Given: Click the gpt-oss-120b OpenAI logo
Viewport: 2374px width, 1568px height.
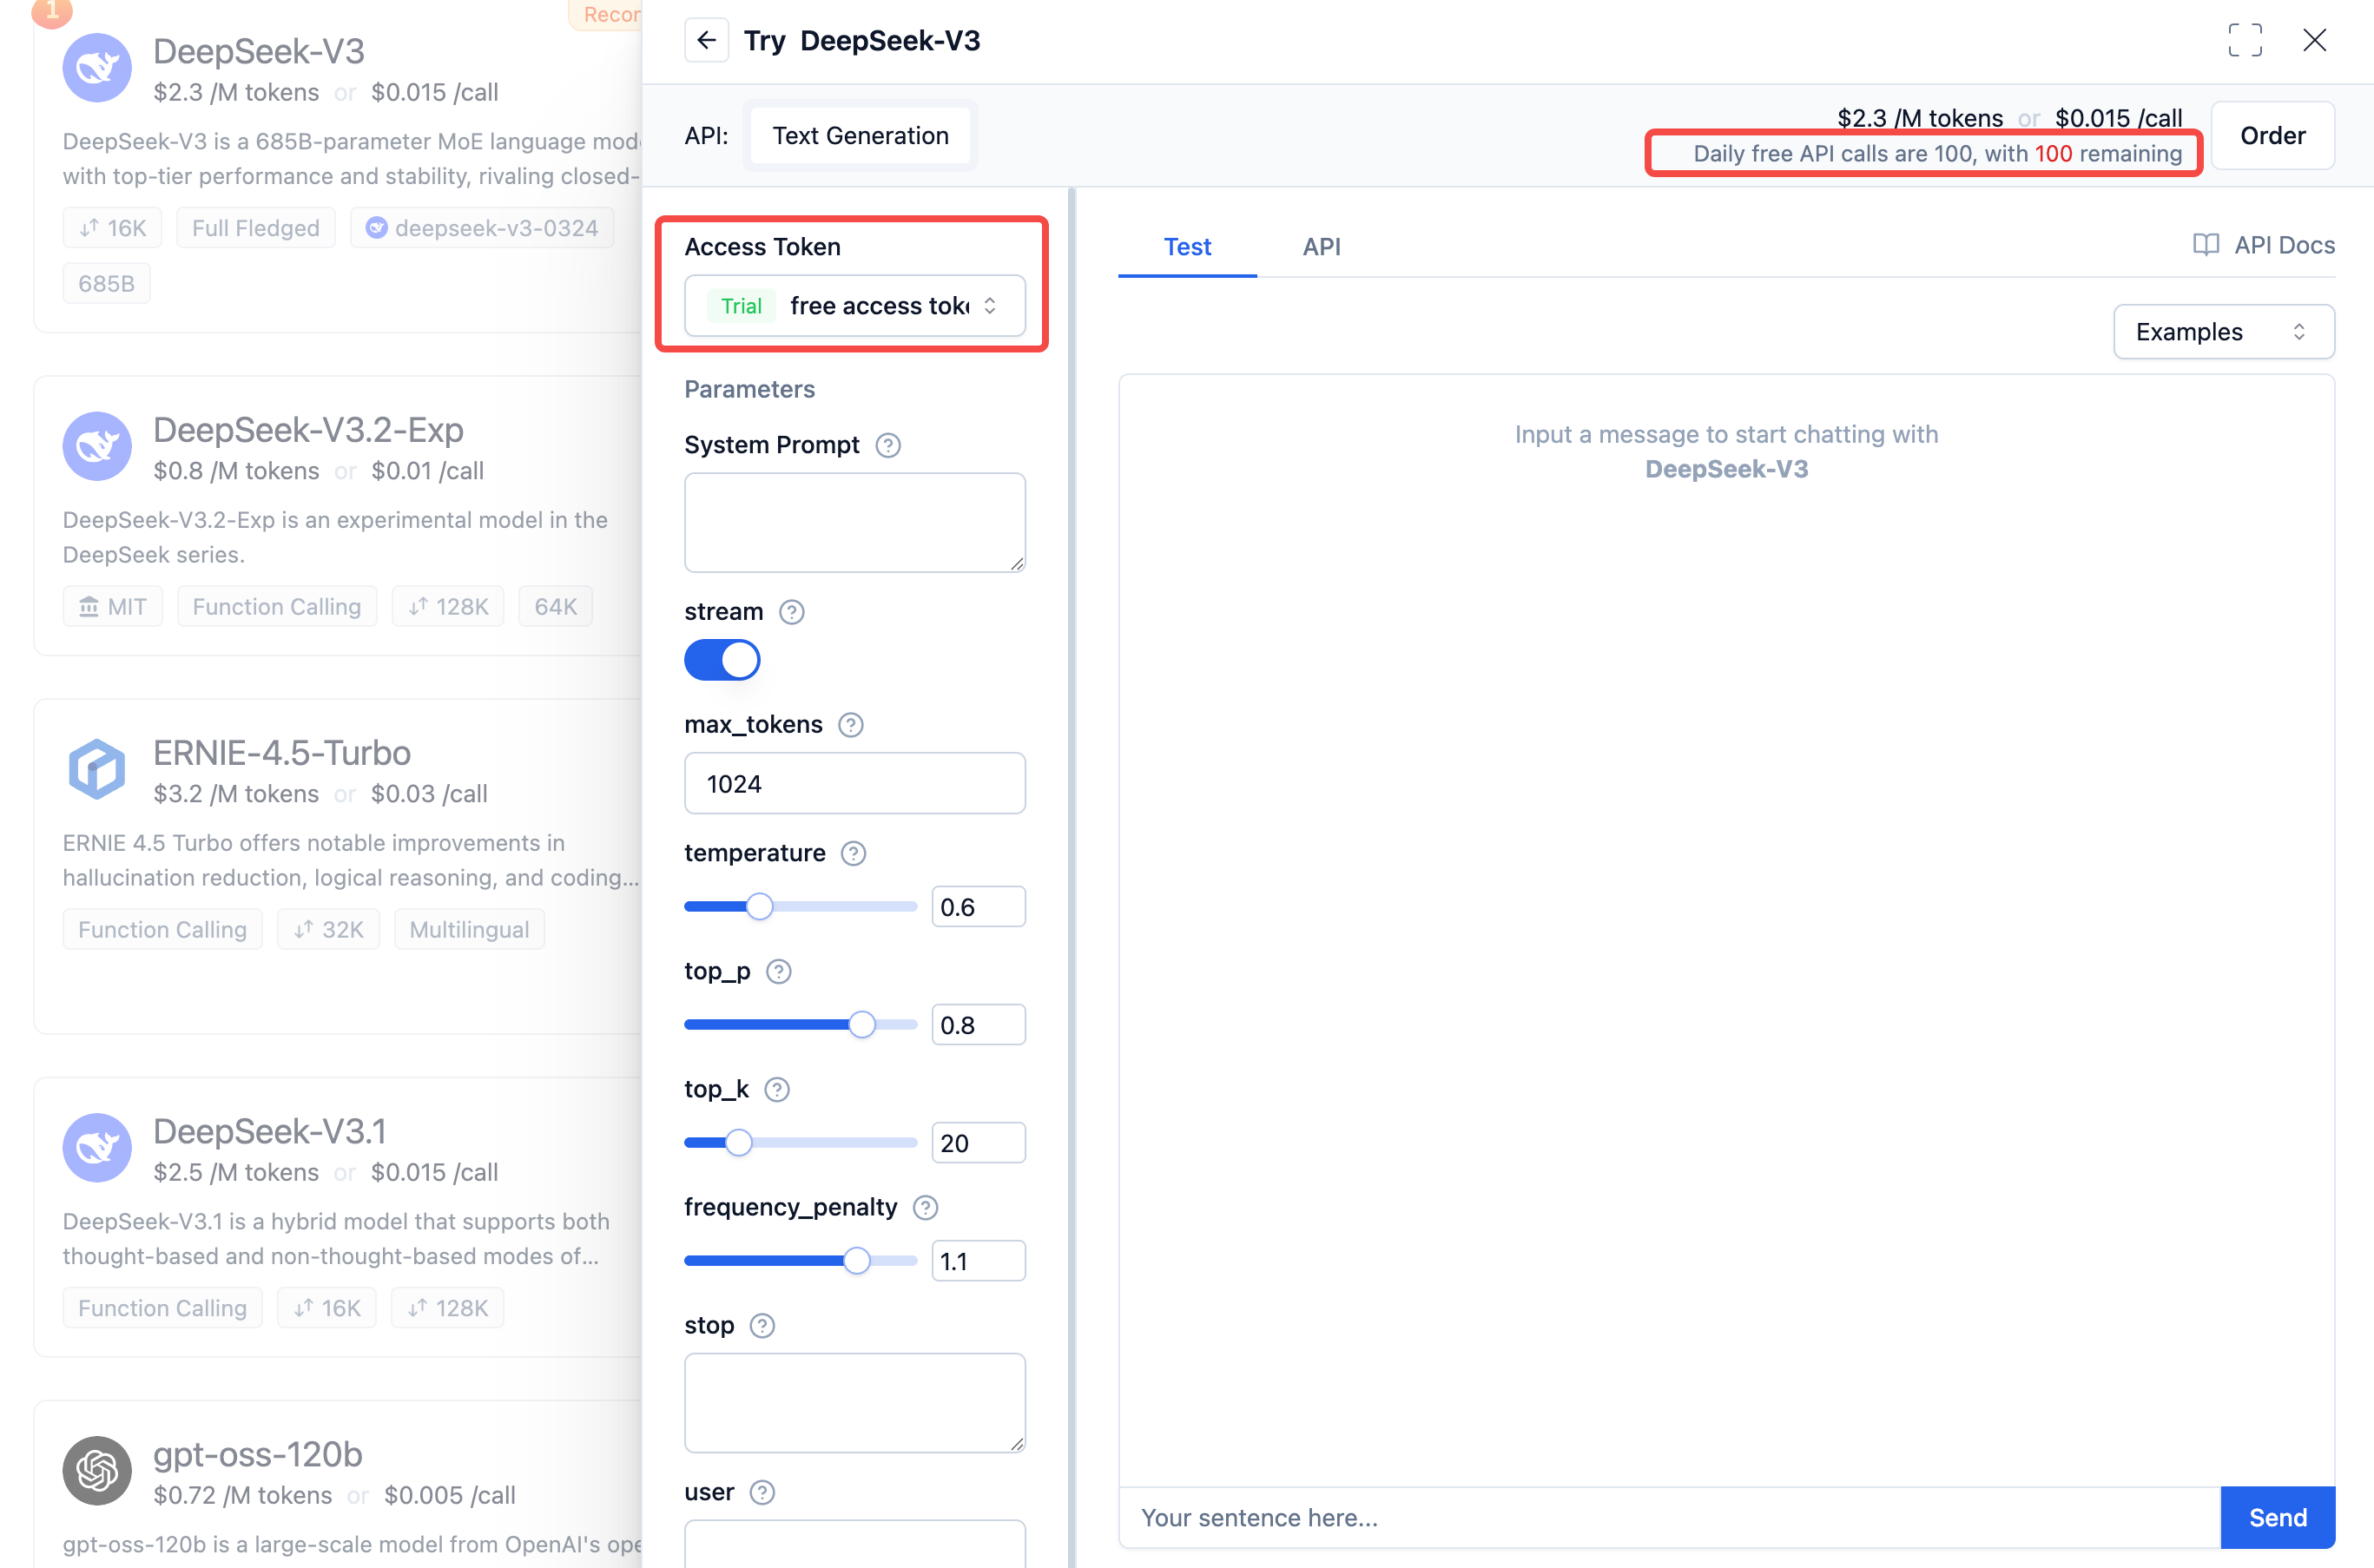Looking at the screenshot, I should coord(97,1470).
